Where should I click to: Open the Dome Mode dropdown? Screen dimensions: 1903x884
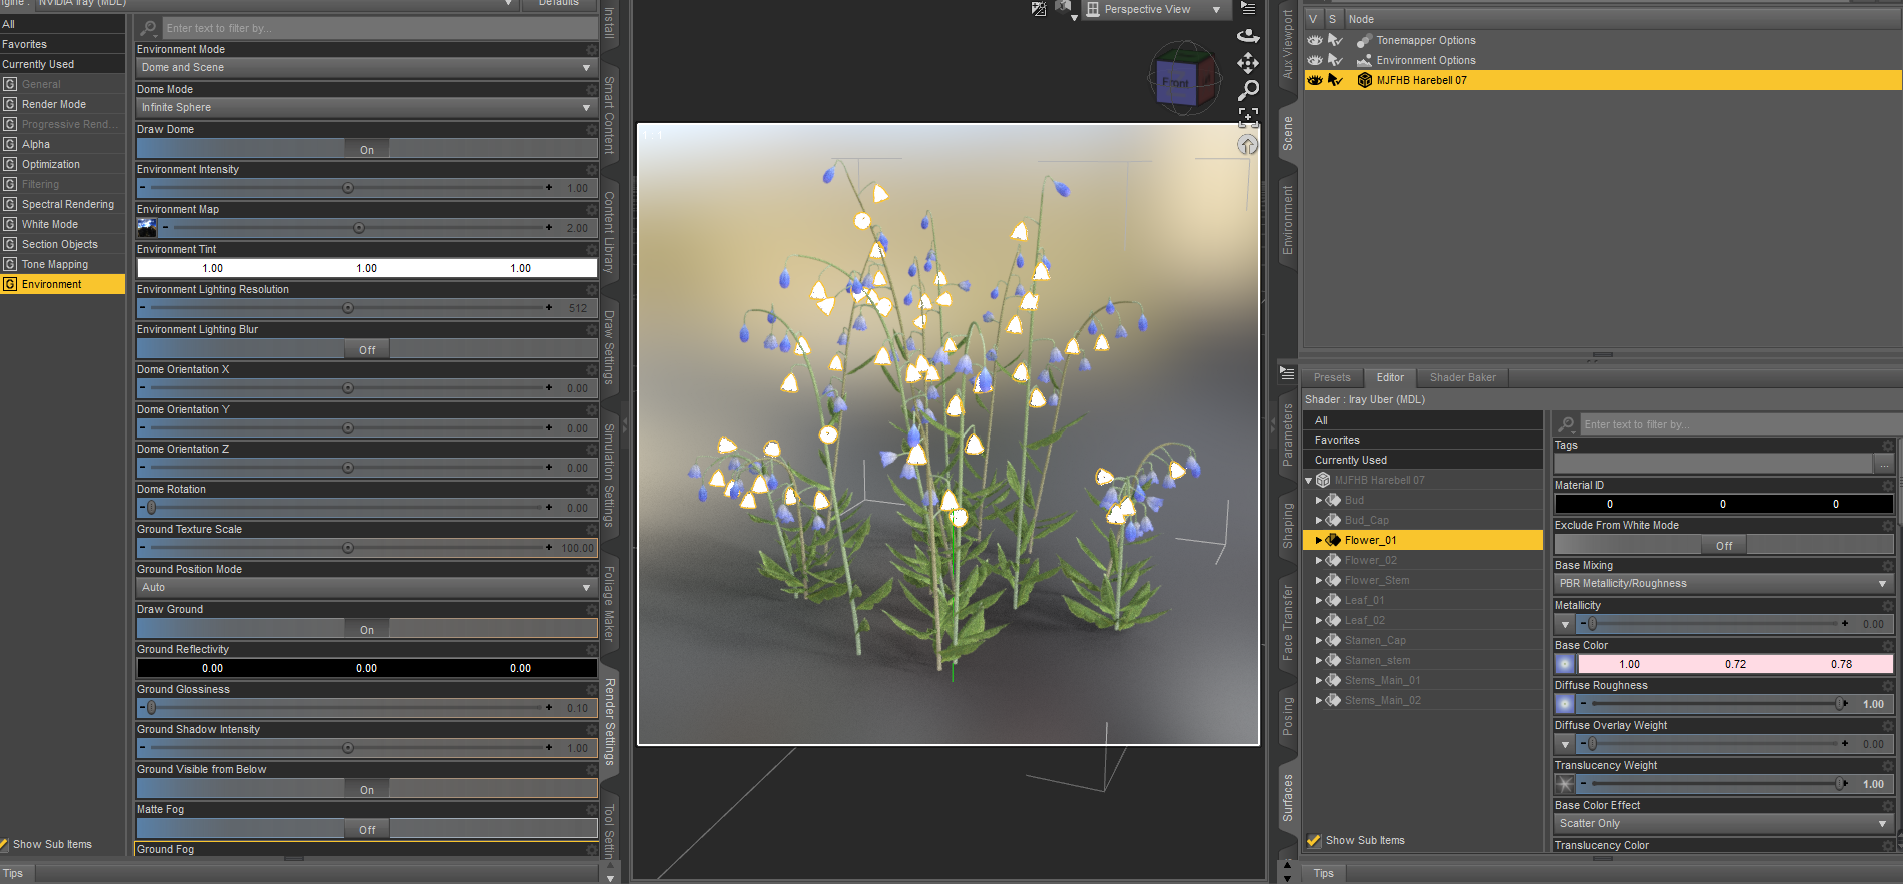367,107
